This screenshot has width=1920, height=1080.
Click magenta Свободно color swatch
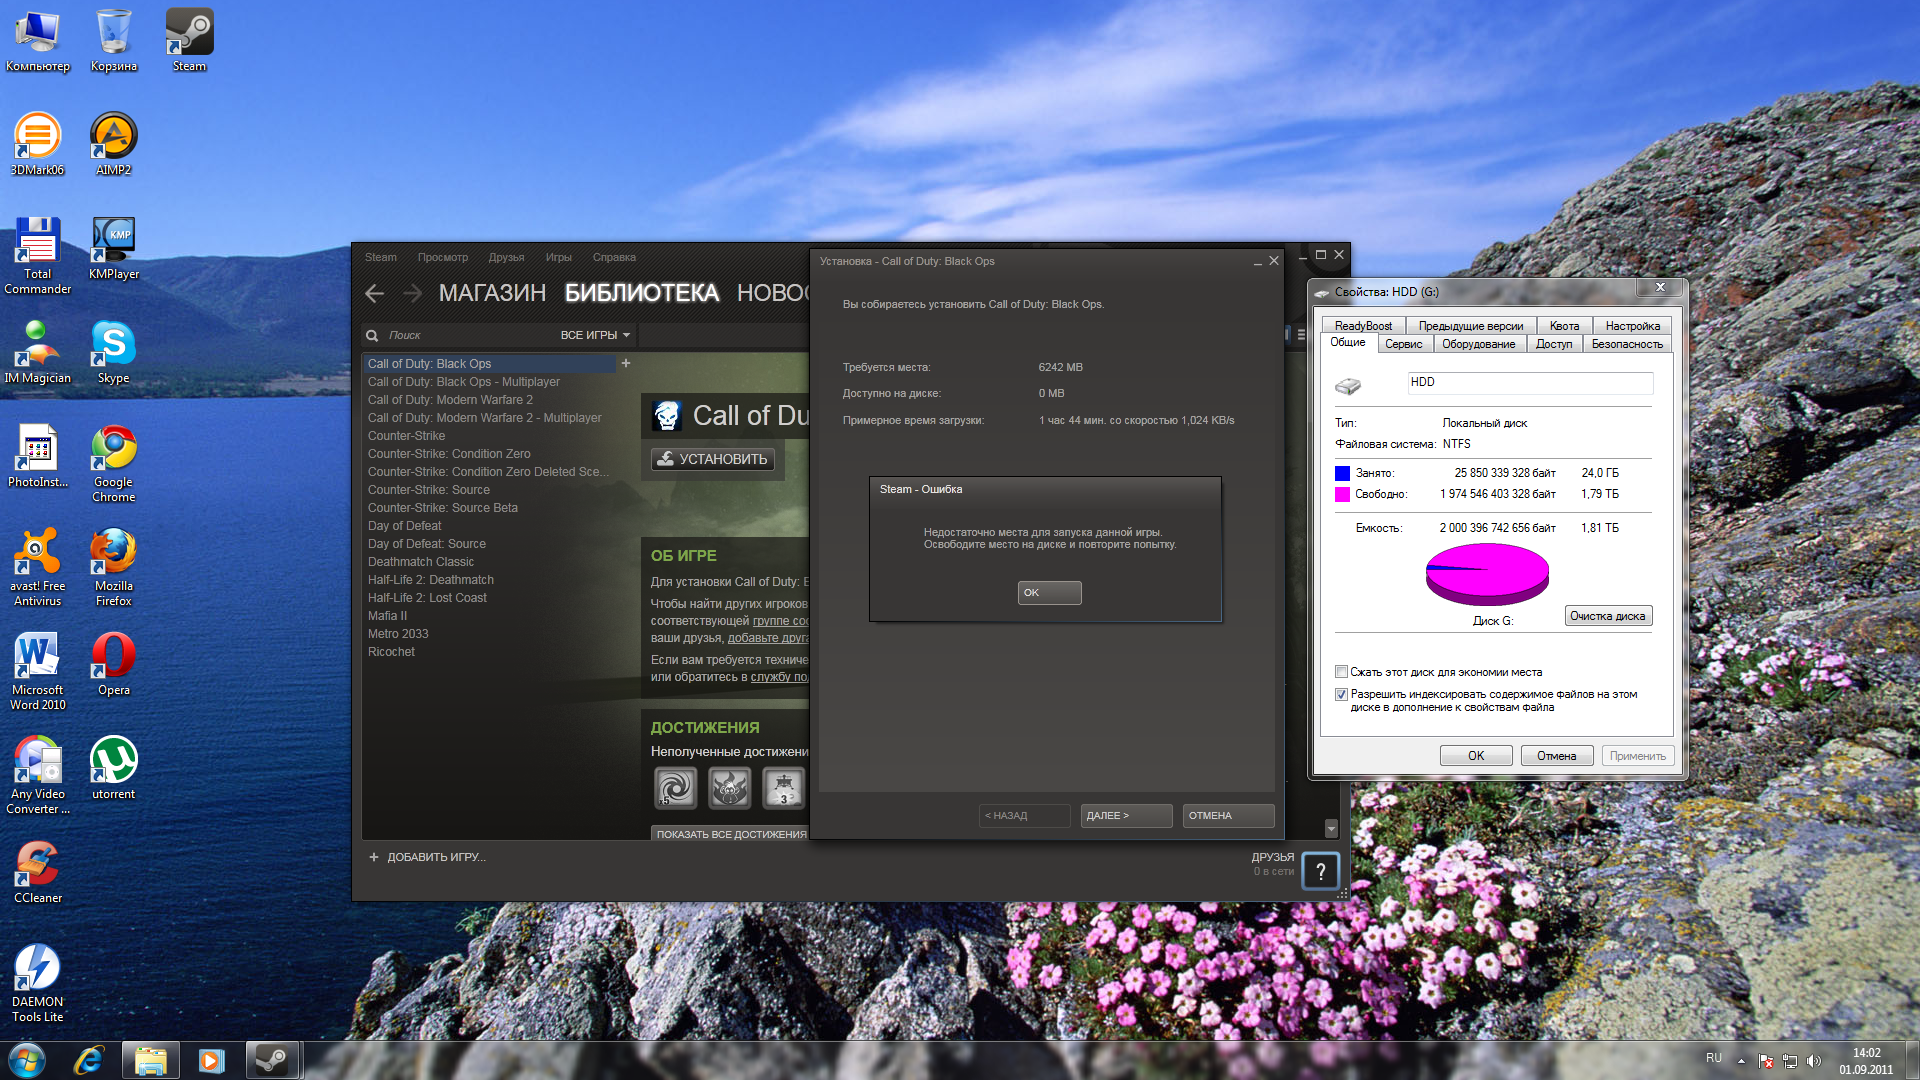pos(1342,494)
